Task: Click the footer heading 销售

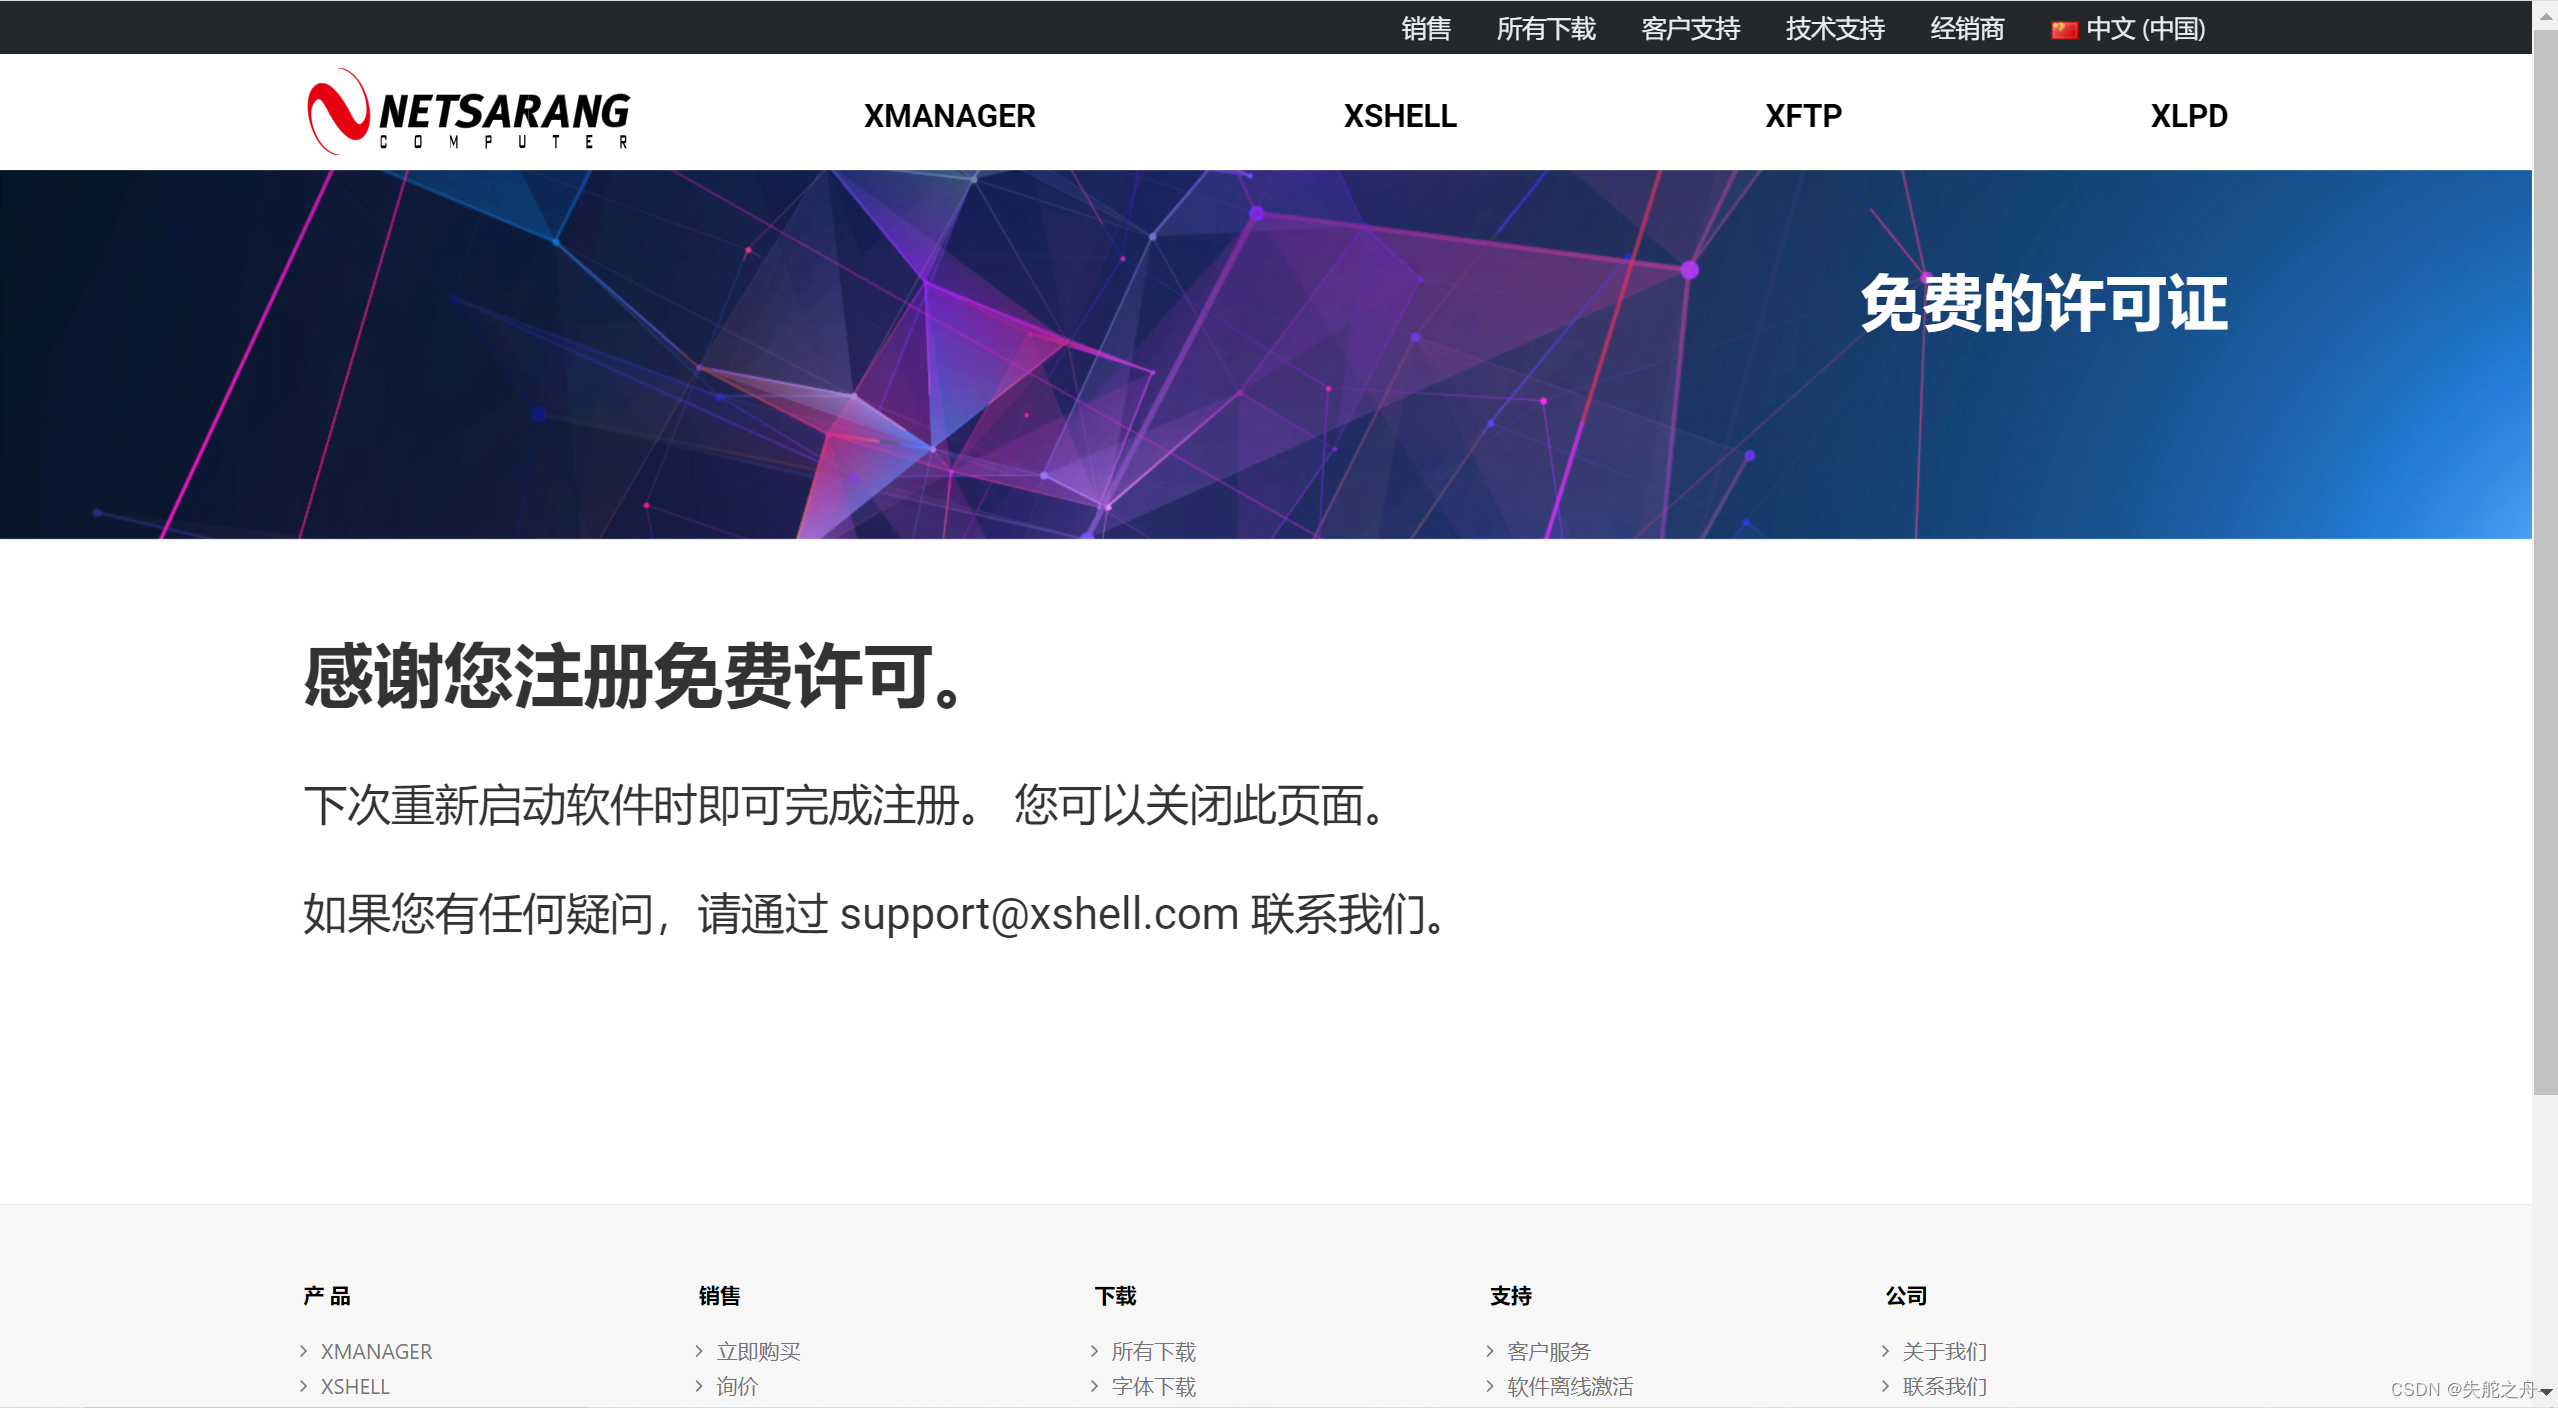Action: (719, 1296)
